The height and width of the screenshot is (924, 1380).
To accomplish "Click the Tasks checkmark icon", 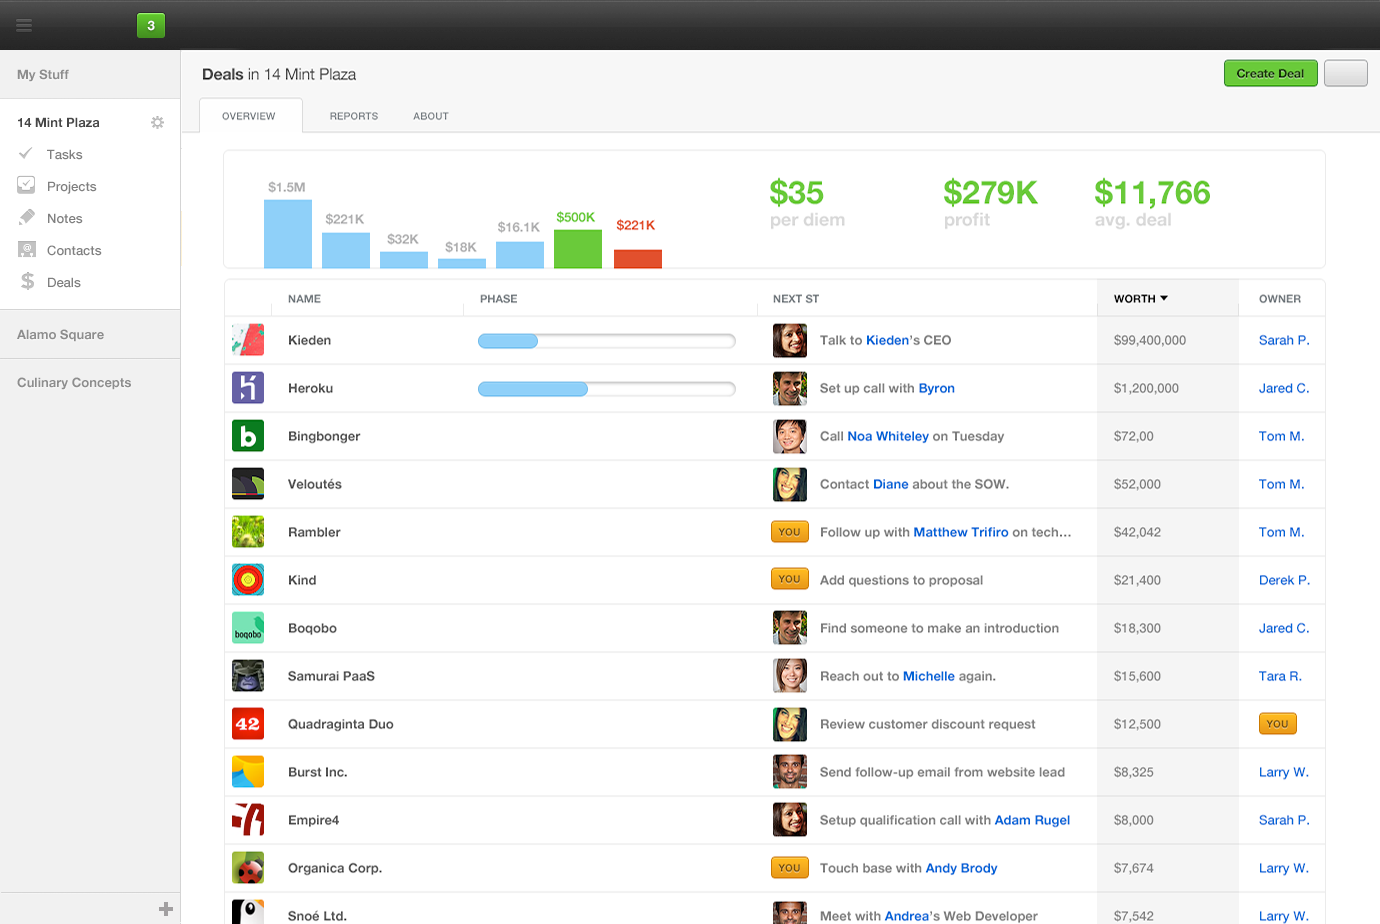I will click(26, 154).
